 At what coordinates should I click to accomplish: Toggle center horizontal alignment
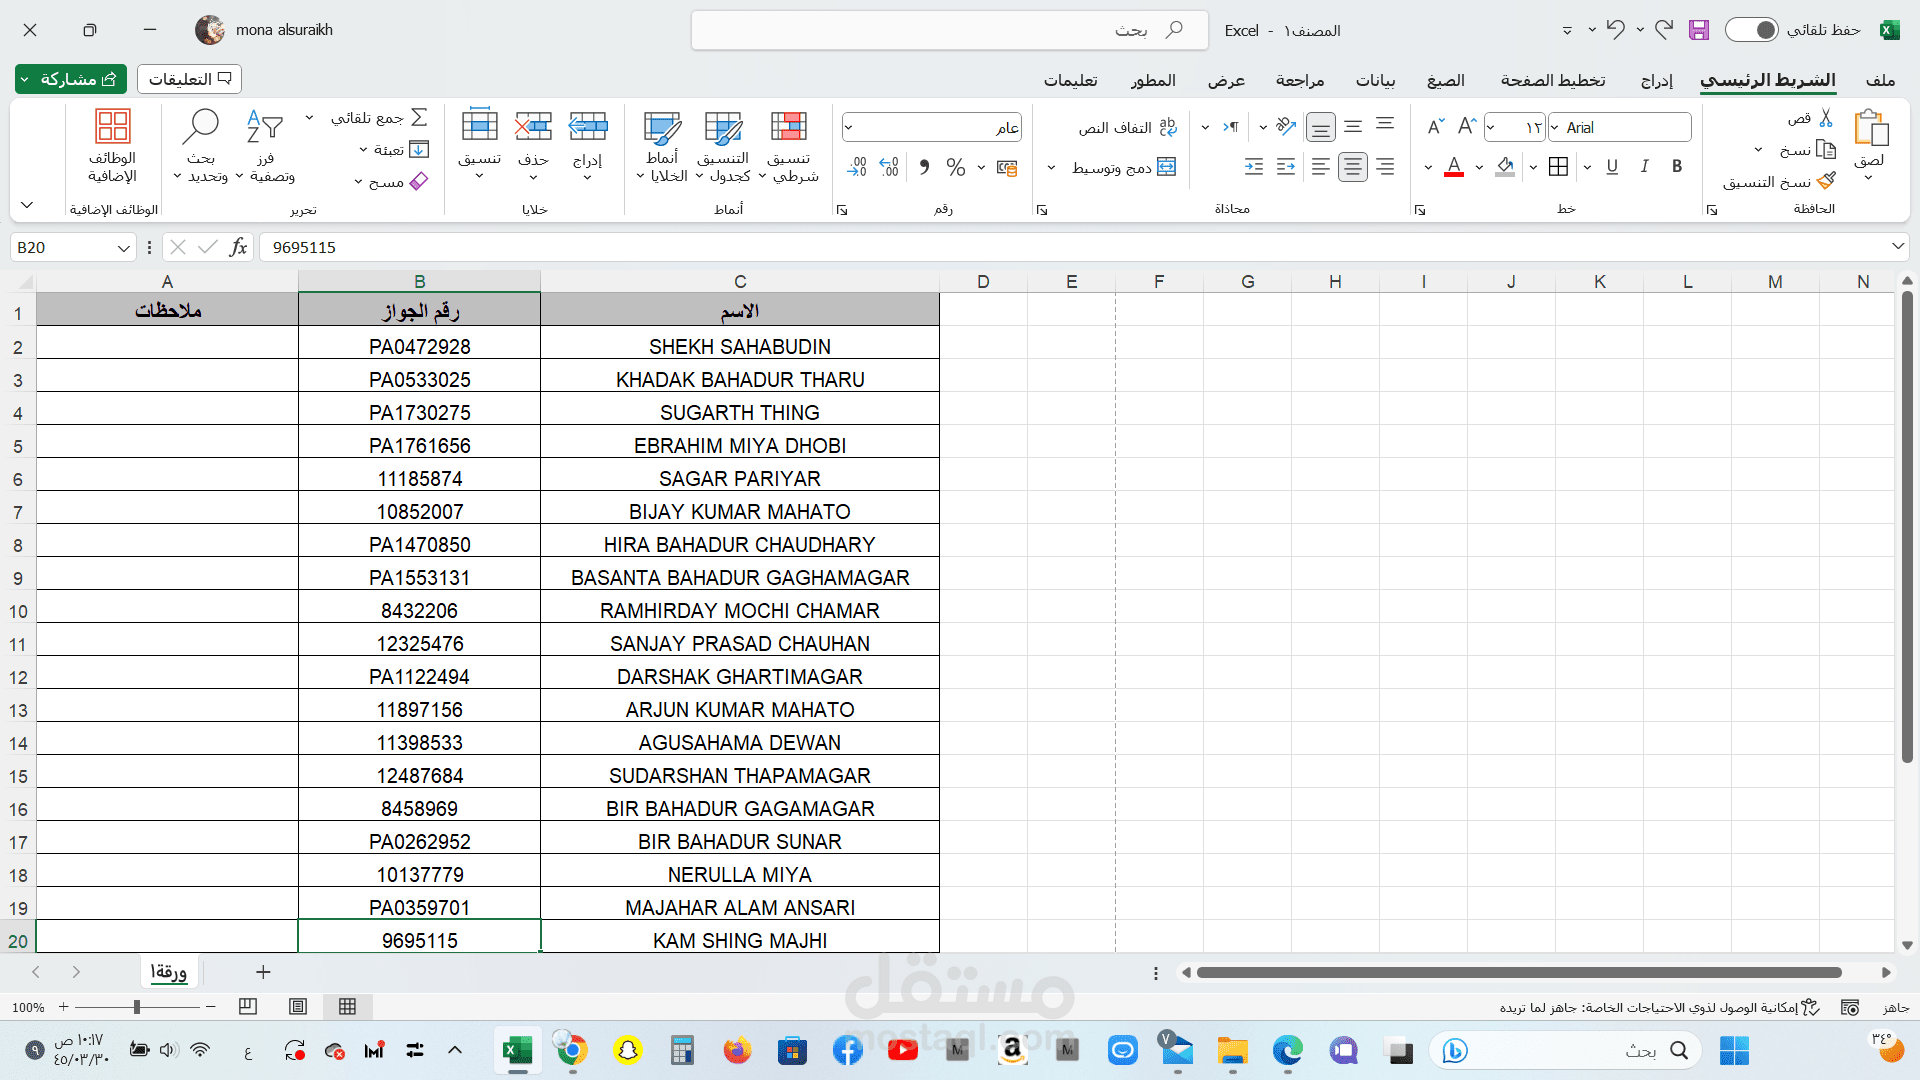(1353, 167)
